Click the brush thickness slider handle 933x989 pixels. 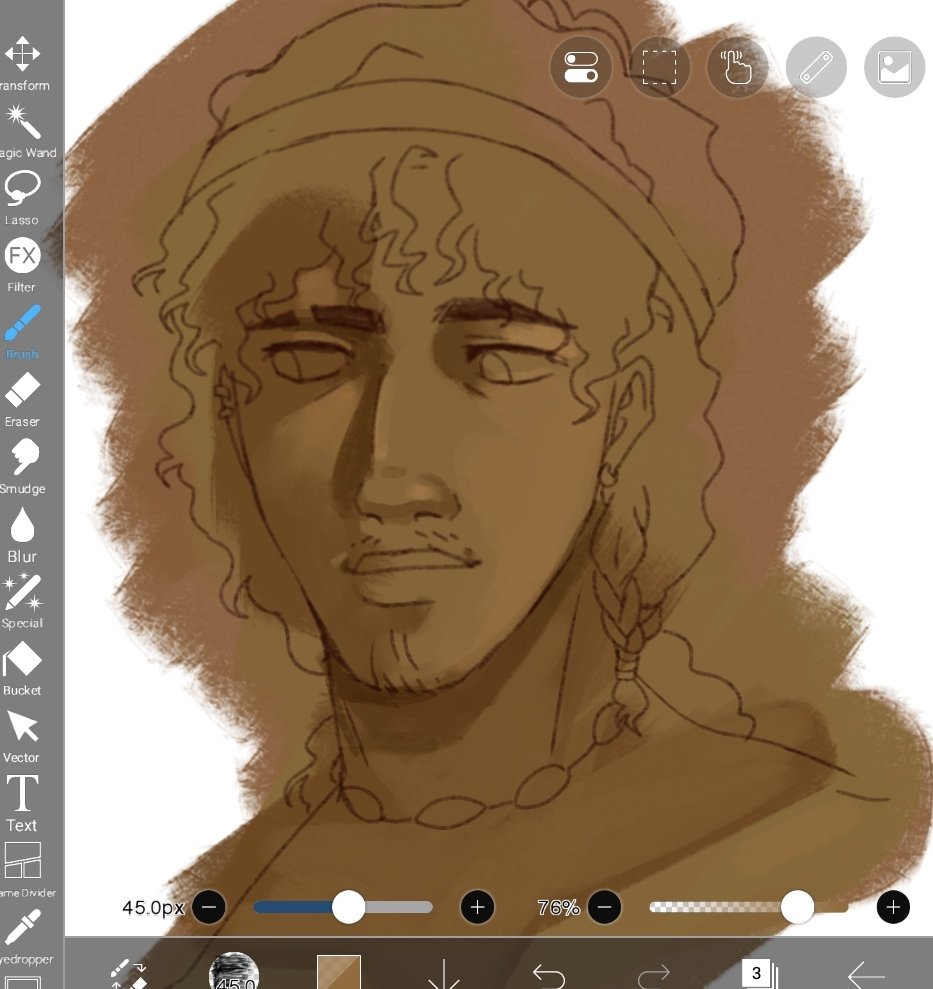348,907
